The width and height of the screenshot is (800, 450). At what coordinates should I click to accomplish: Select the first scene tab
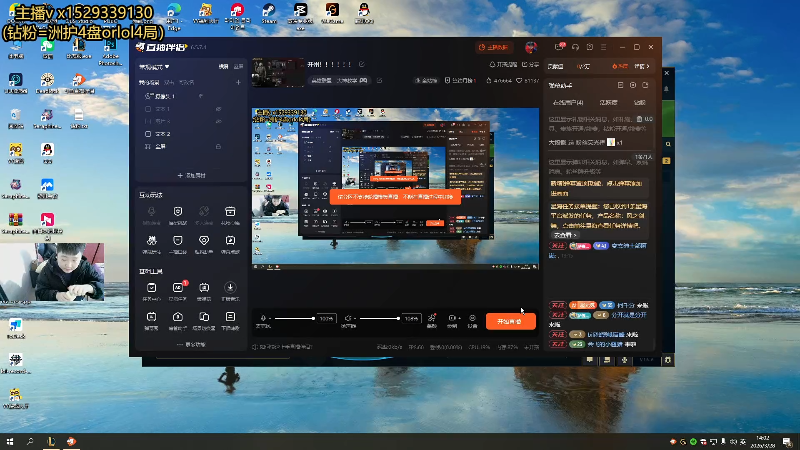point(149,82)
